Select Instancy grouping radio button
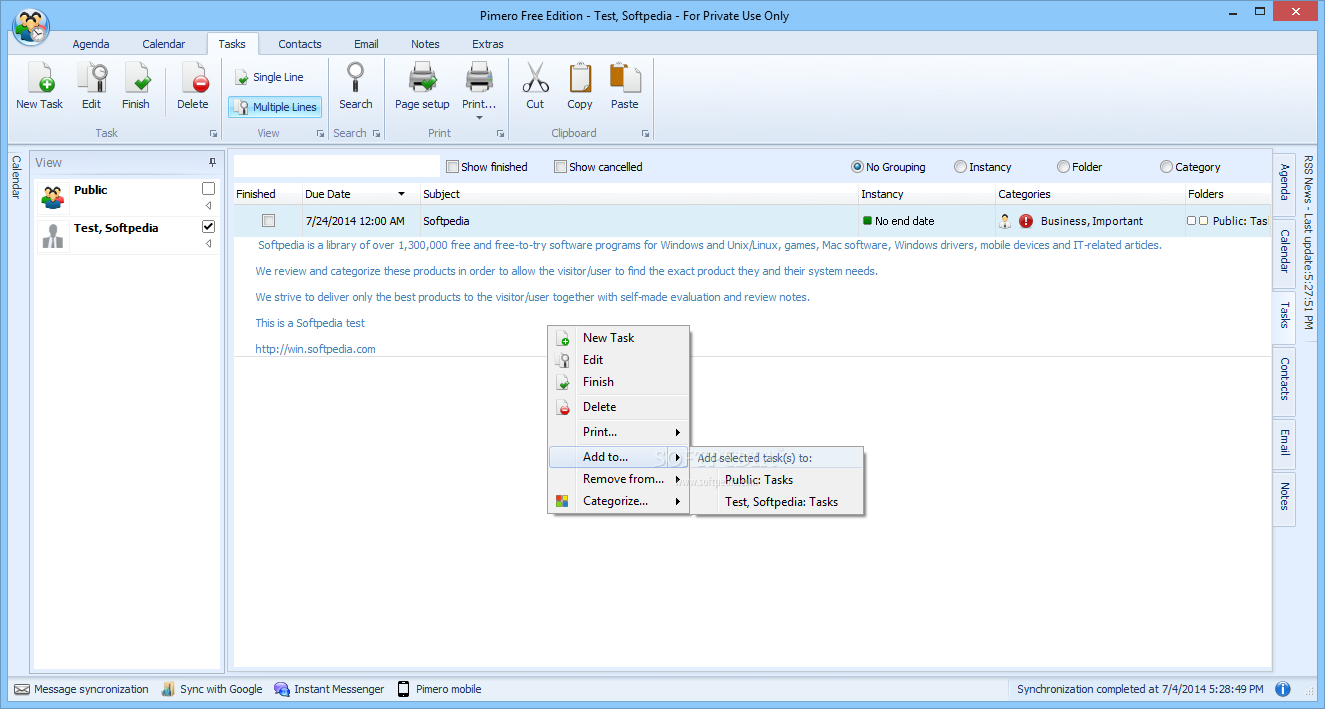 pyautogui.click(x=960, y=167)
